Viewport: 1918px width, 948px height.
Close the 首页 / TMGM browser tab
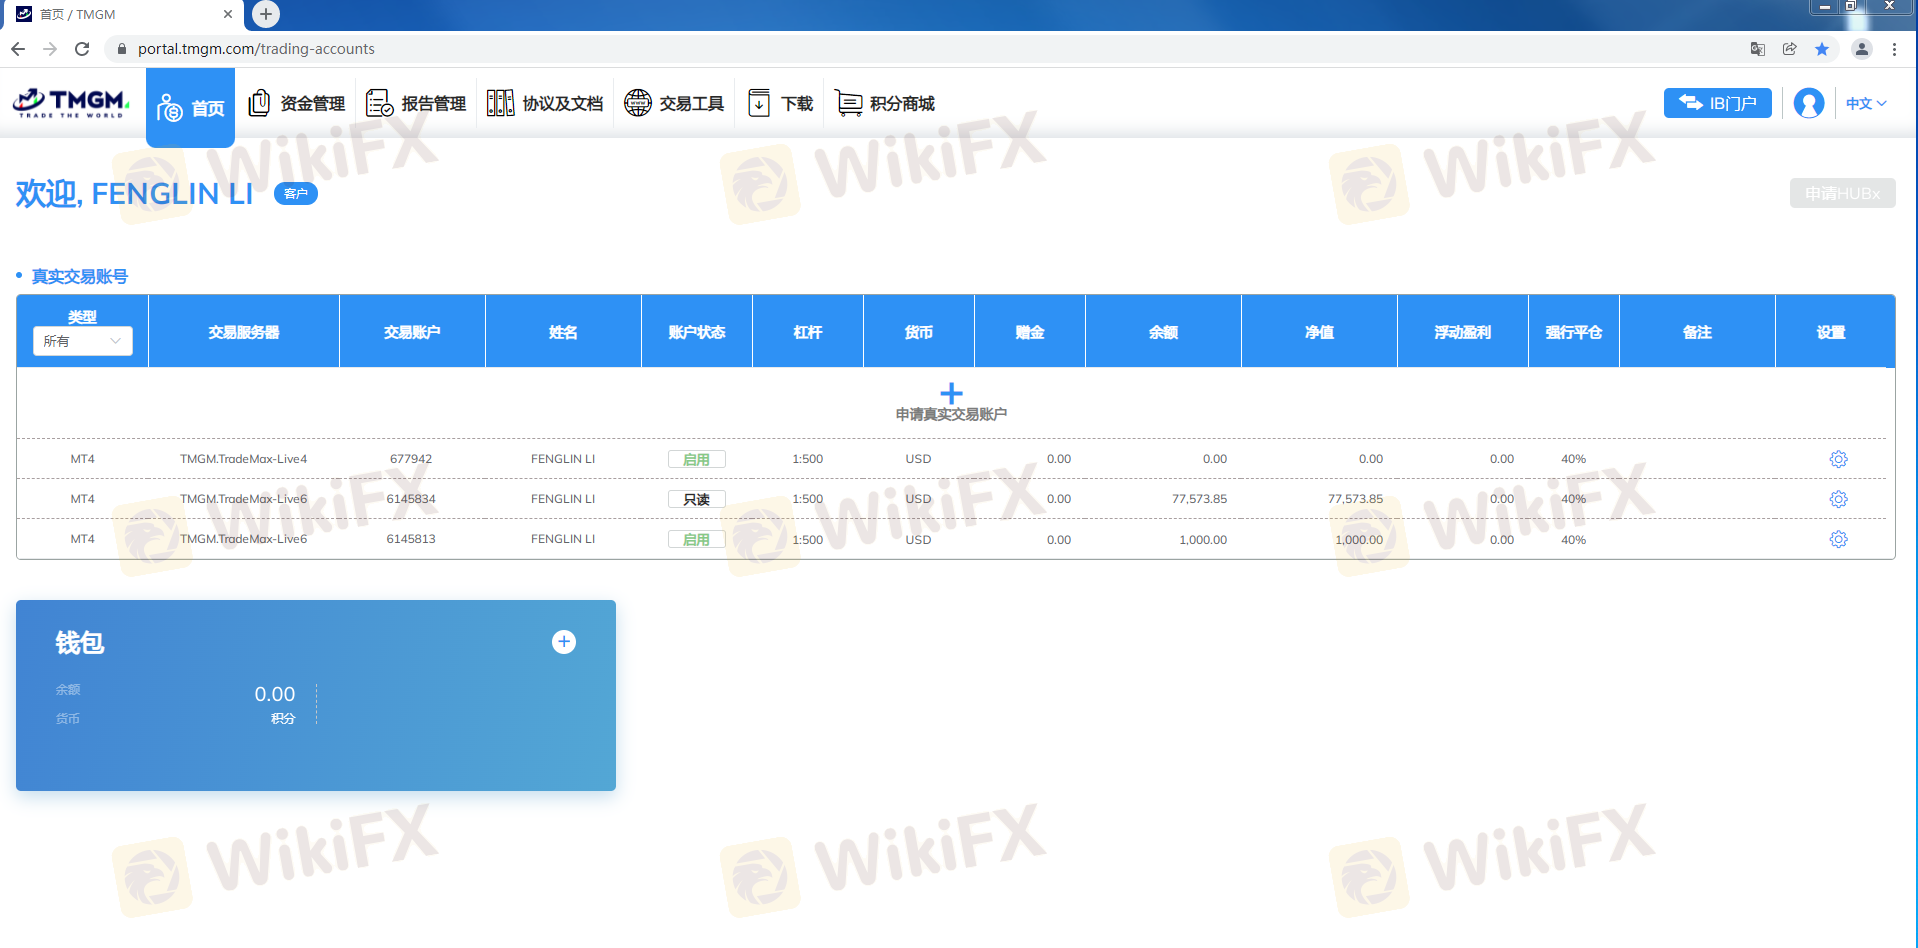(x=228, y=14)
